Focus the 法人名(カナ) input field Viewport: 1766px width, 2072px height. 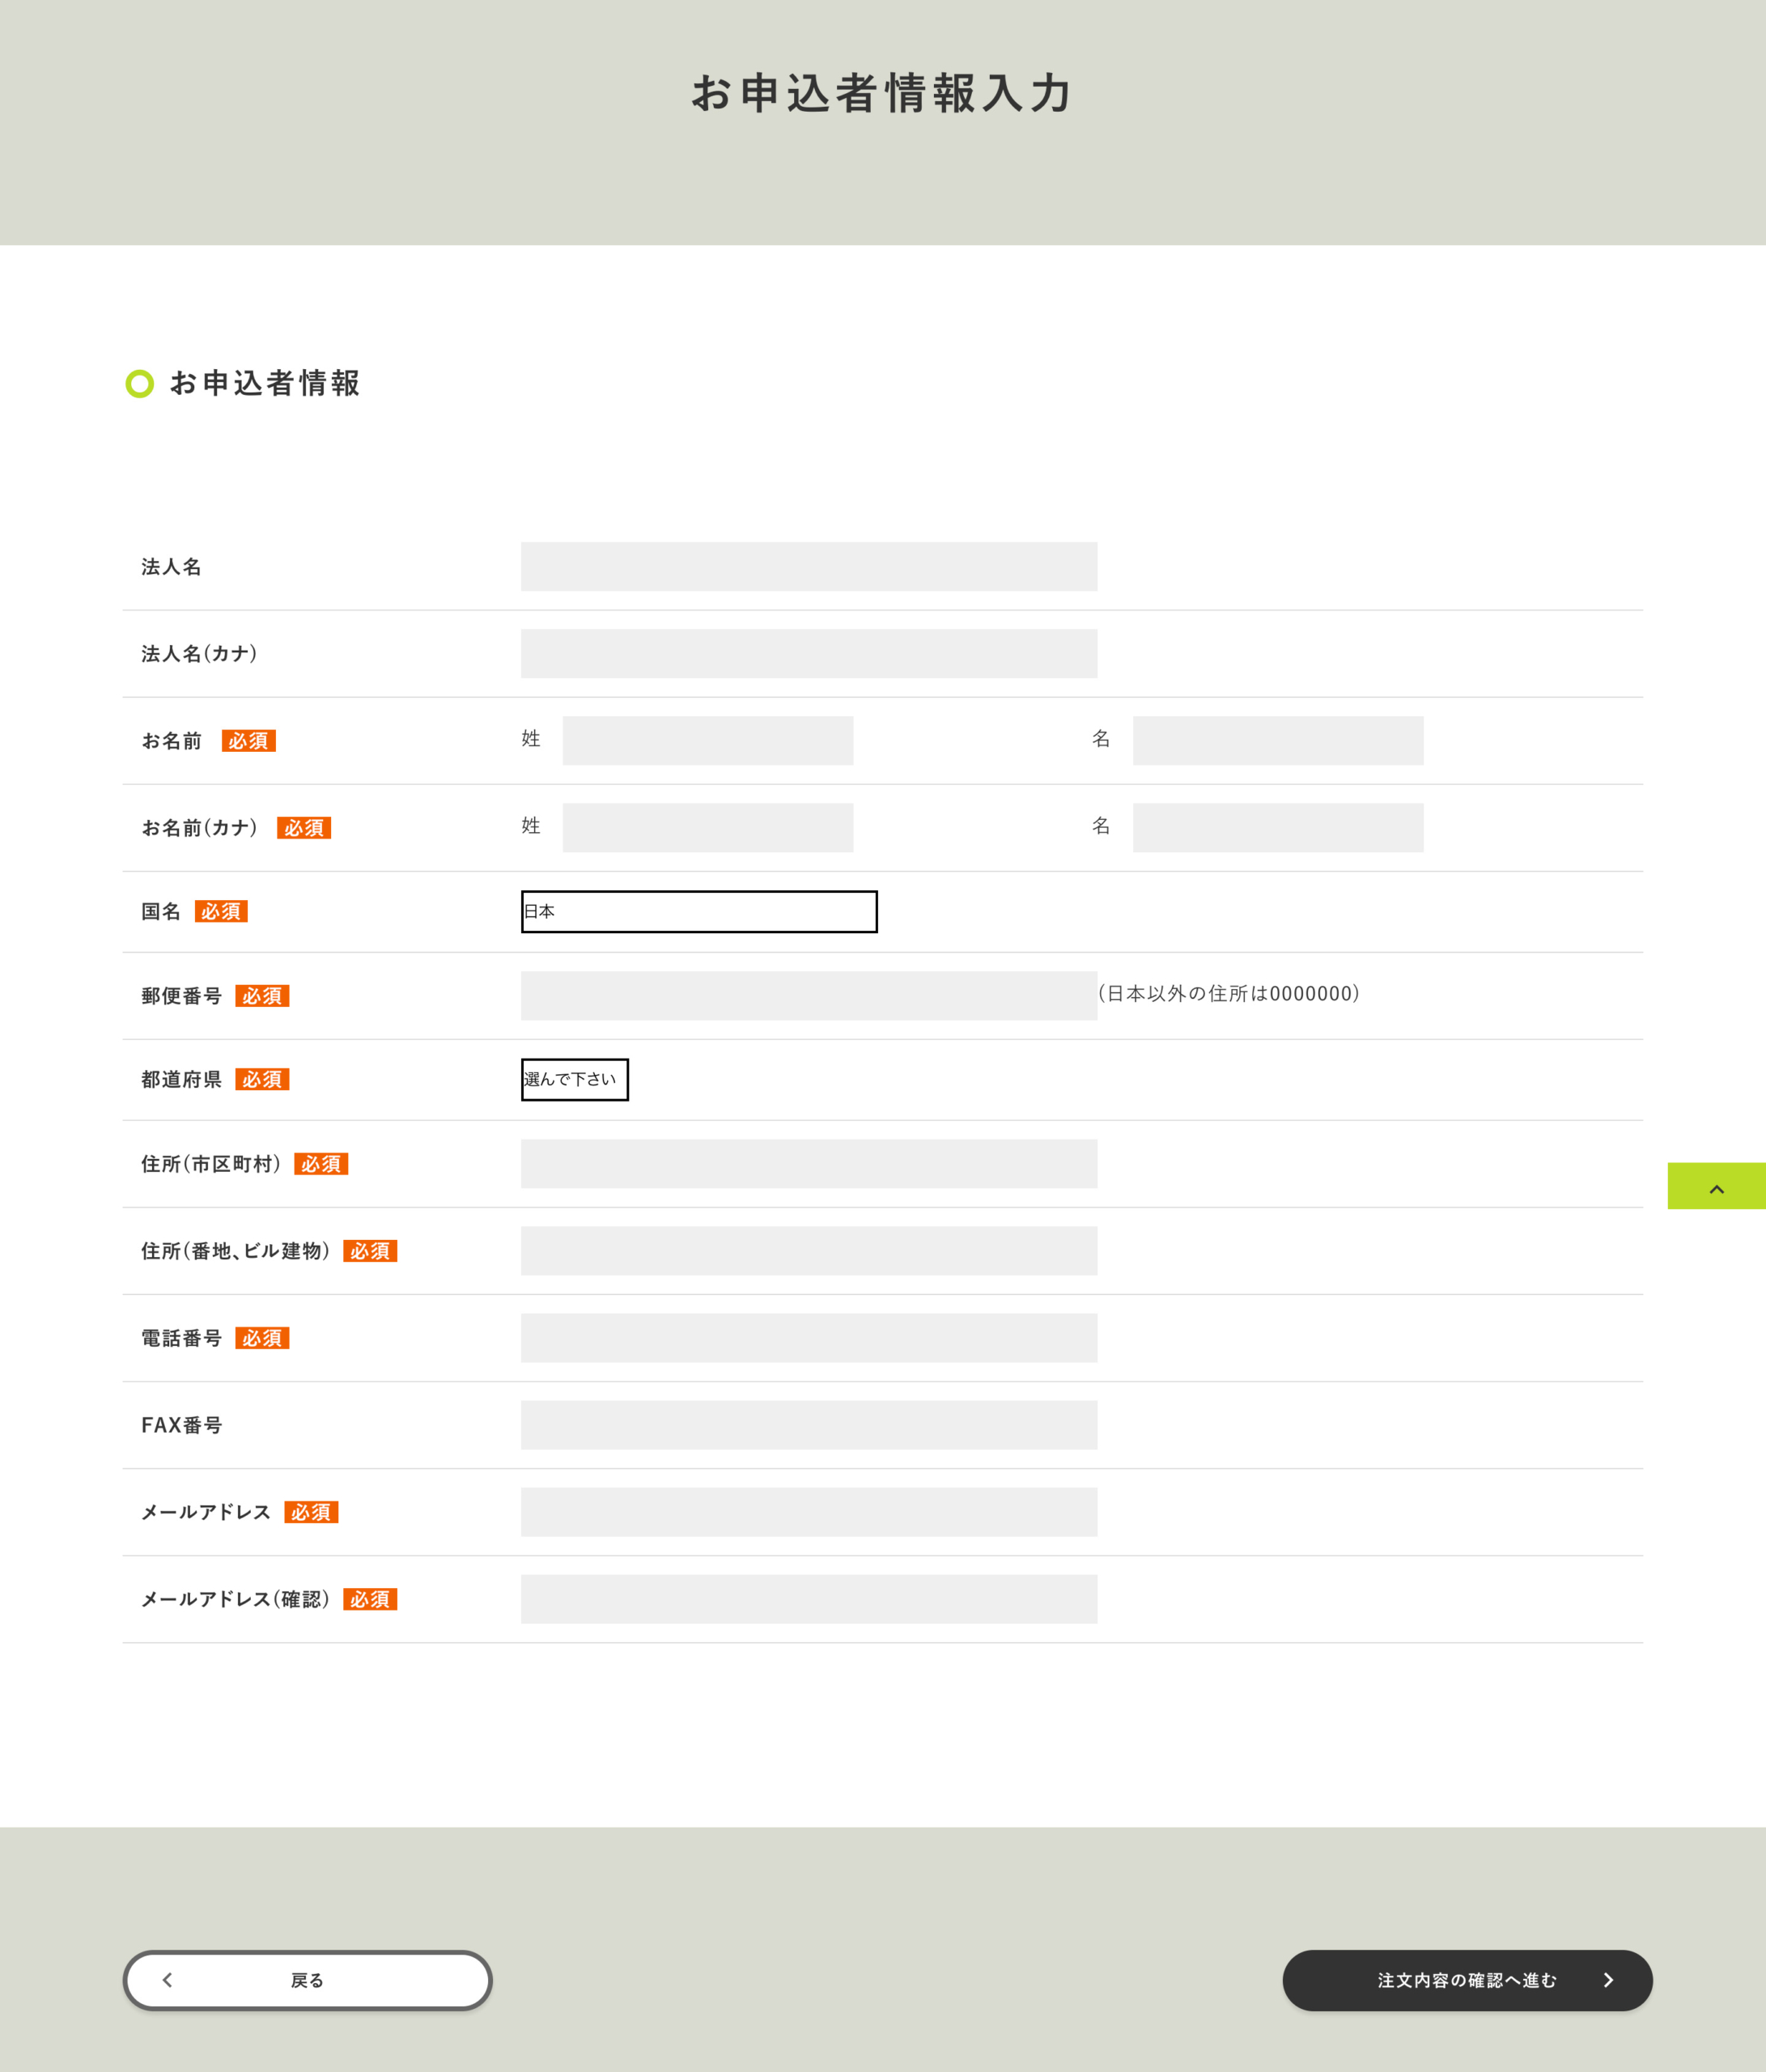point(809,654)
